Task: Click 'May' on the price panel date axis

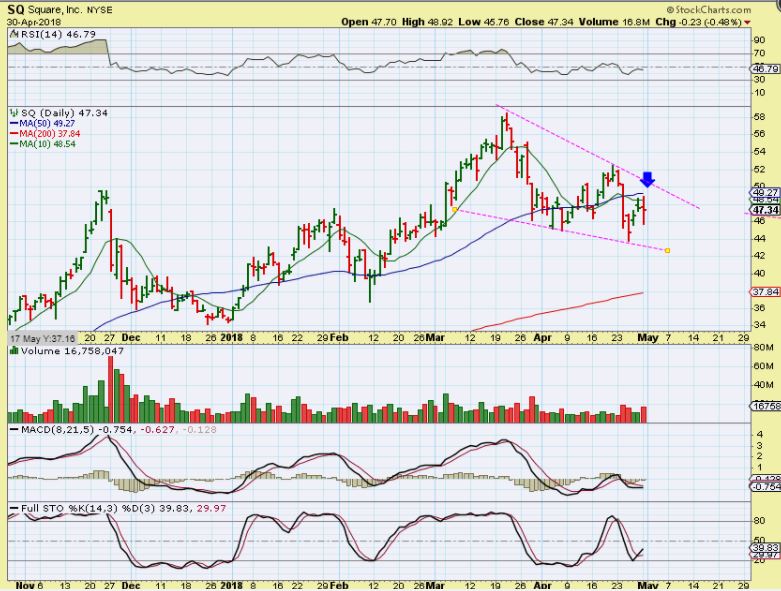Action: [x=648, y=338]
